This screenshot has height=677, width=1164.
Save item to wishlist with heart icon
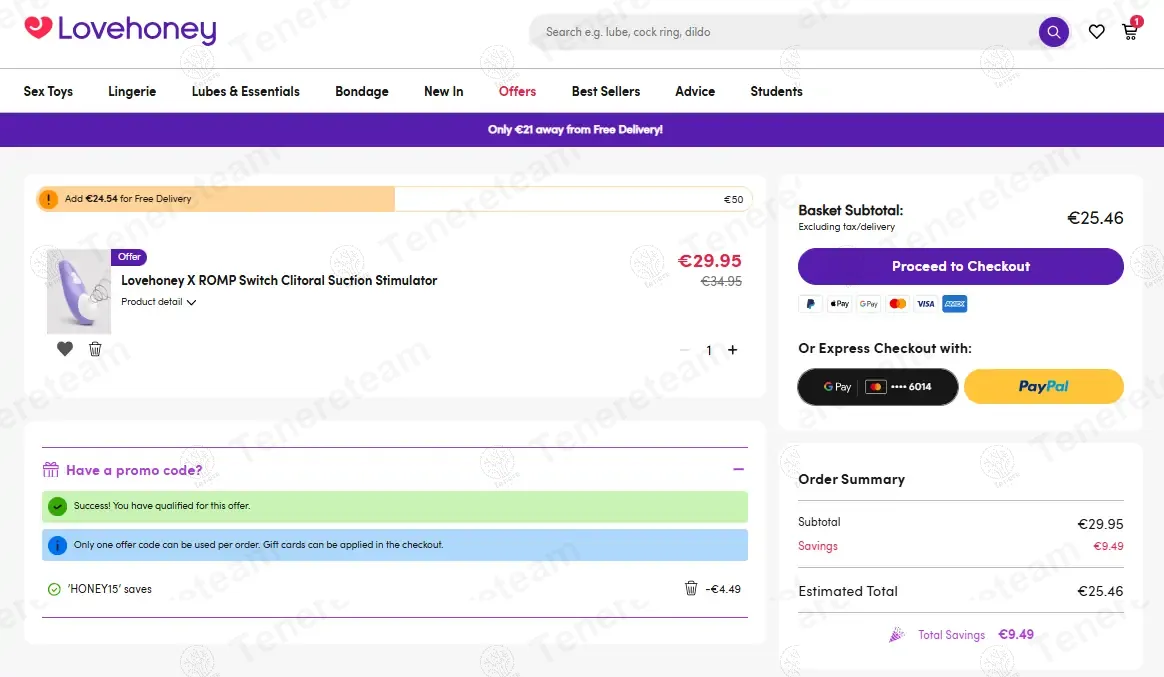[65, 349]
